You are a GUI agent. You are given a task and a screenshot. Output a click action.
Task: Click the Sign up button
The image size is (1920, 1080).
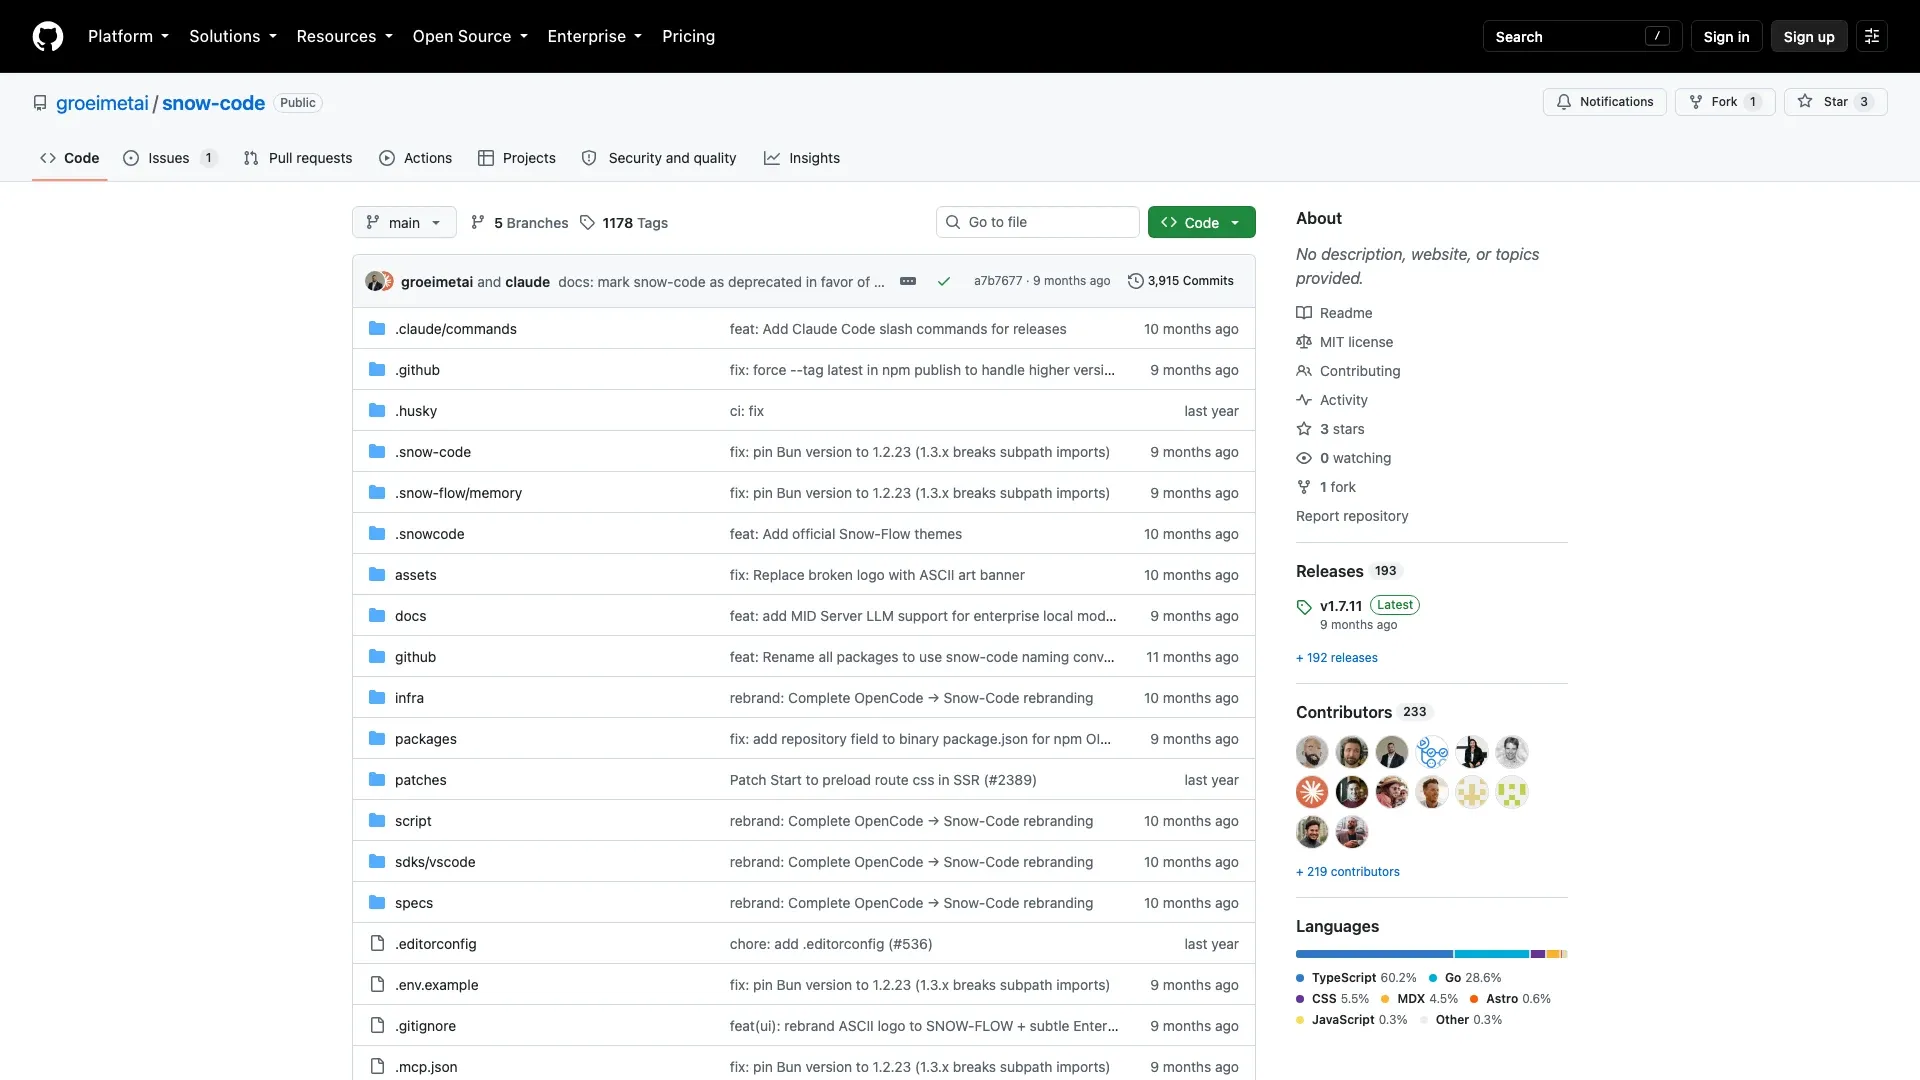pyautogui.click(x=1808, y=36)
